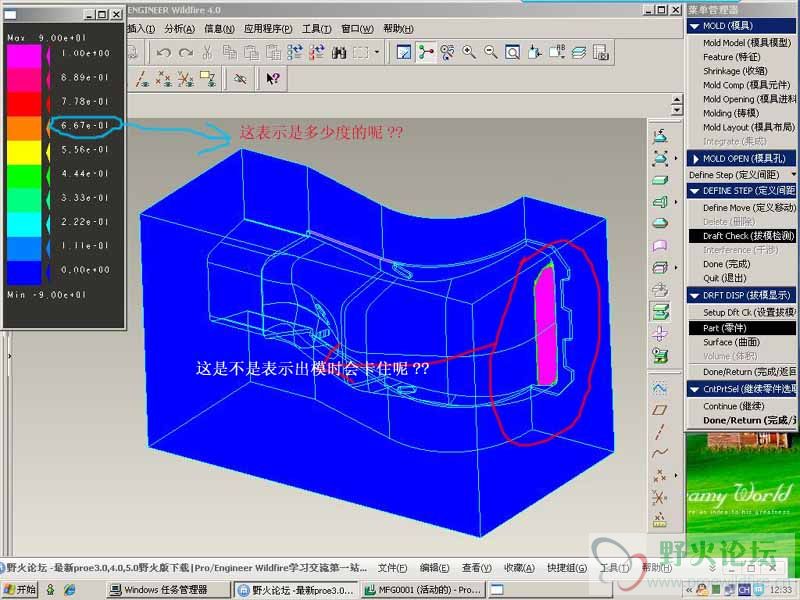Image resolution: width=800 pixels, height=600 pixels.
Task: Open the binoculars search tool
Action: (339, 53)
